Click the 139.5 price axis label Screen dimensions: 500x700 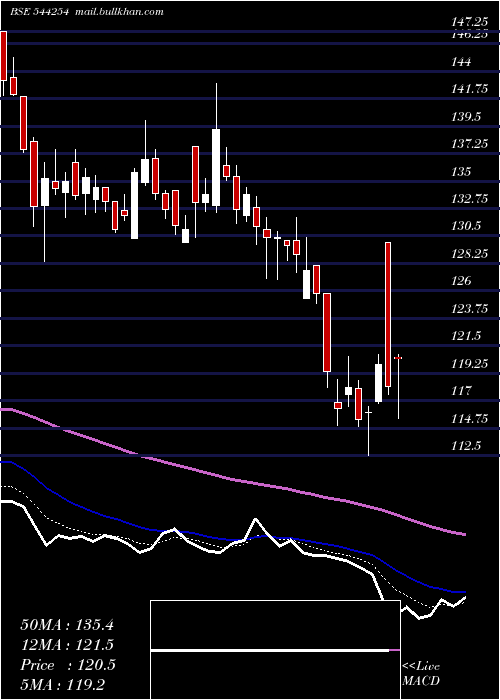466,117
